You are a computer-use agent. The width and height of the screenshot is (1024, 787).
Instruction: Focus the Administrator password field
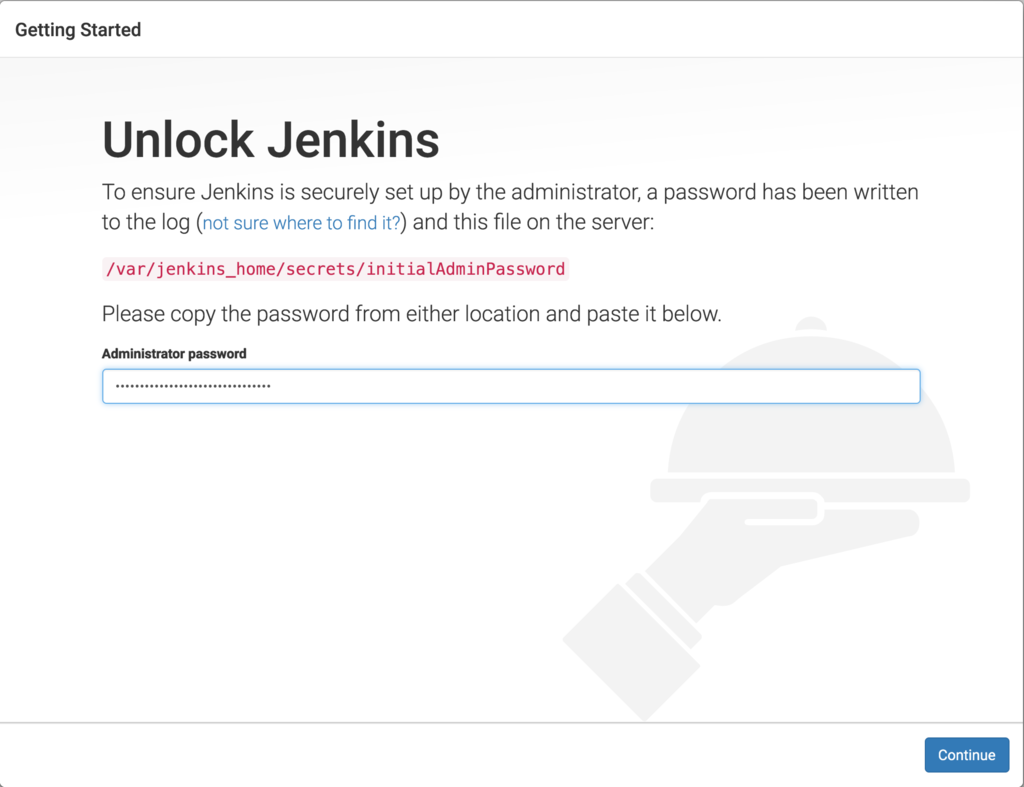[511, 386]
